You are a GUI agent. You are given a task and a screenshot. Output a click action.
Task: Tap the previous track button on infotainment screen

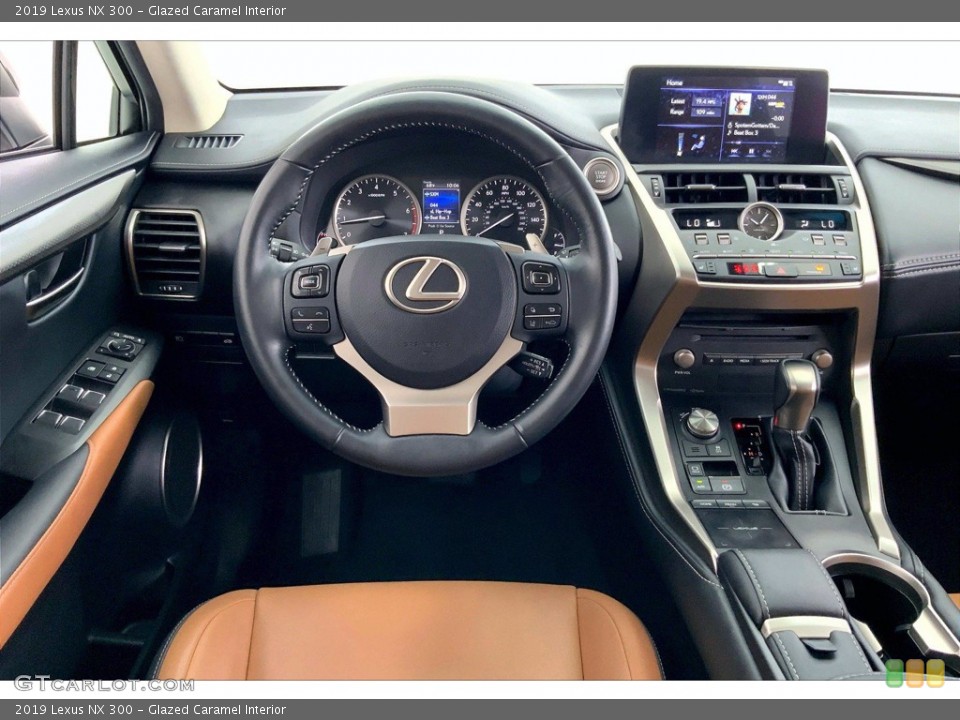pyautogui.click(x=733, y=151)
